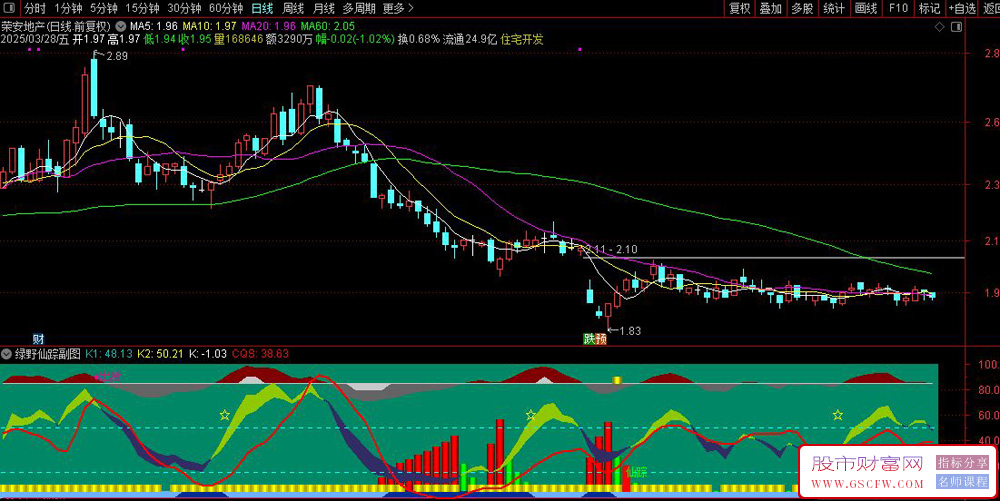Image resolution: width=1000 pixels, height=501 pixels.
Task: Open the 更多 periods expander
Action: point(398,8)
